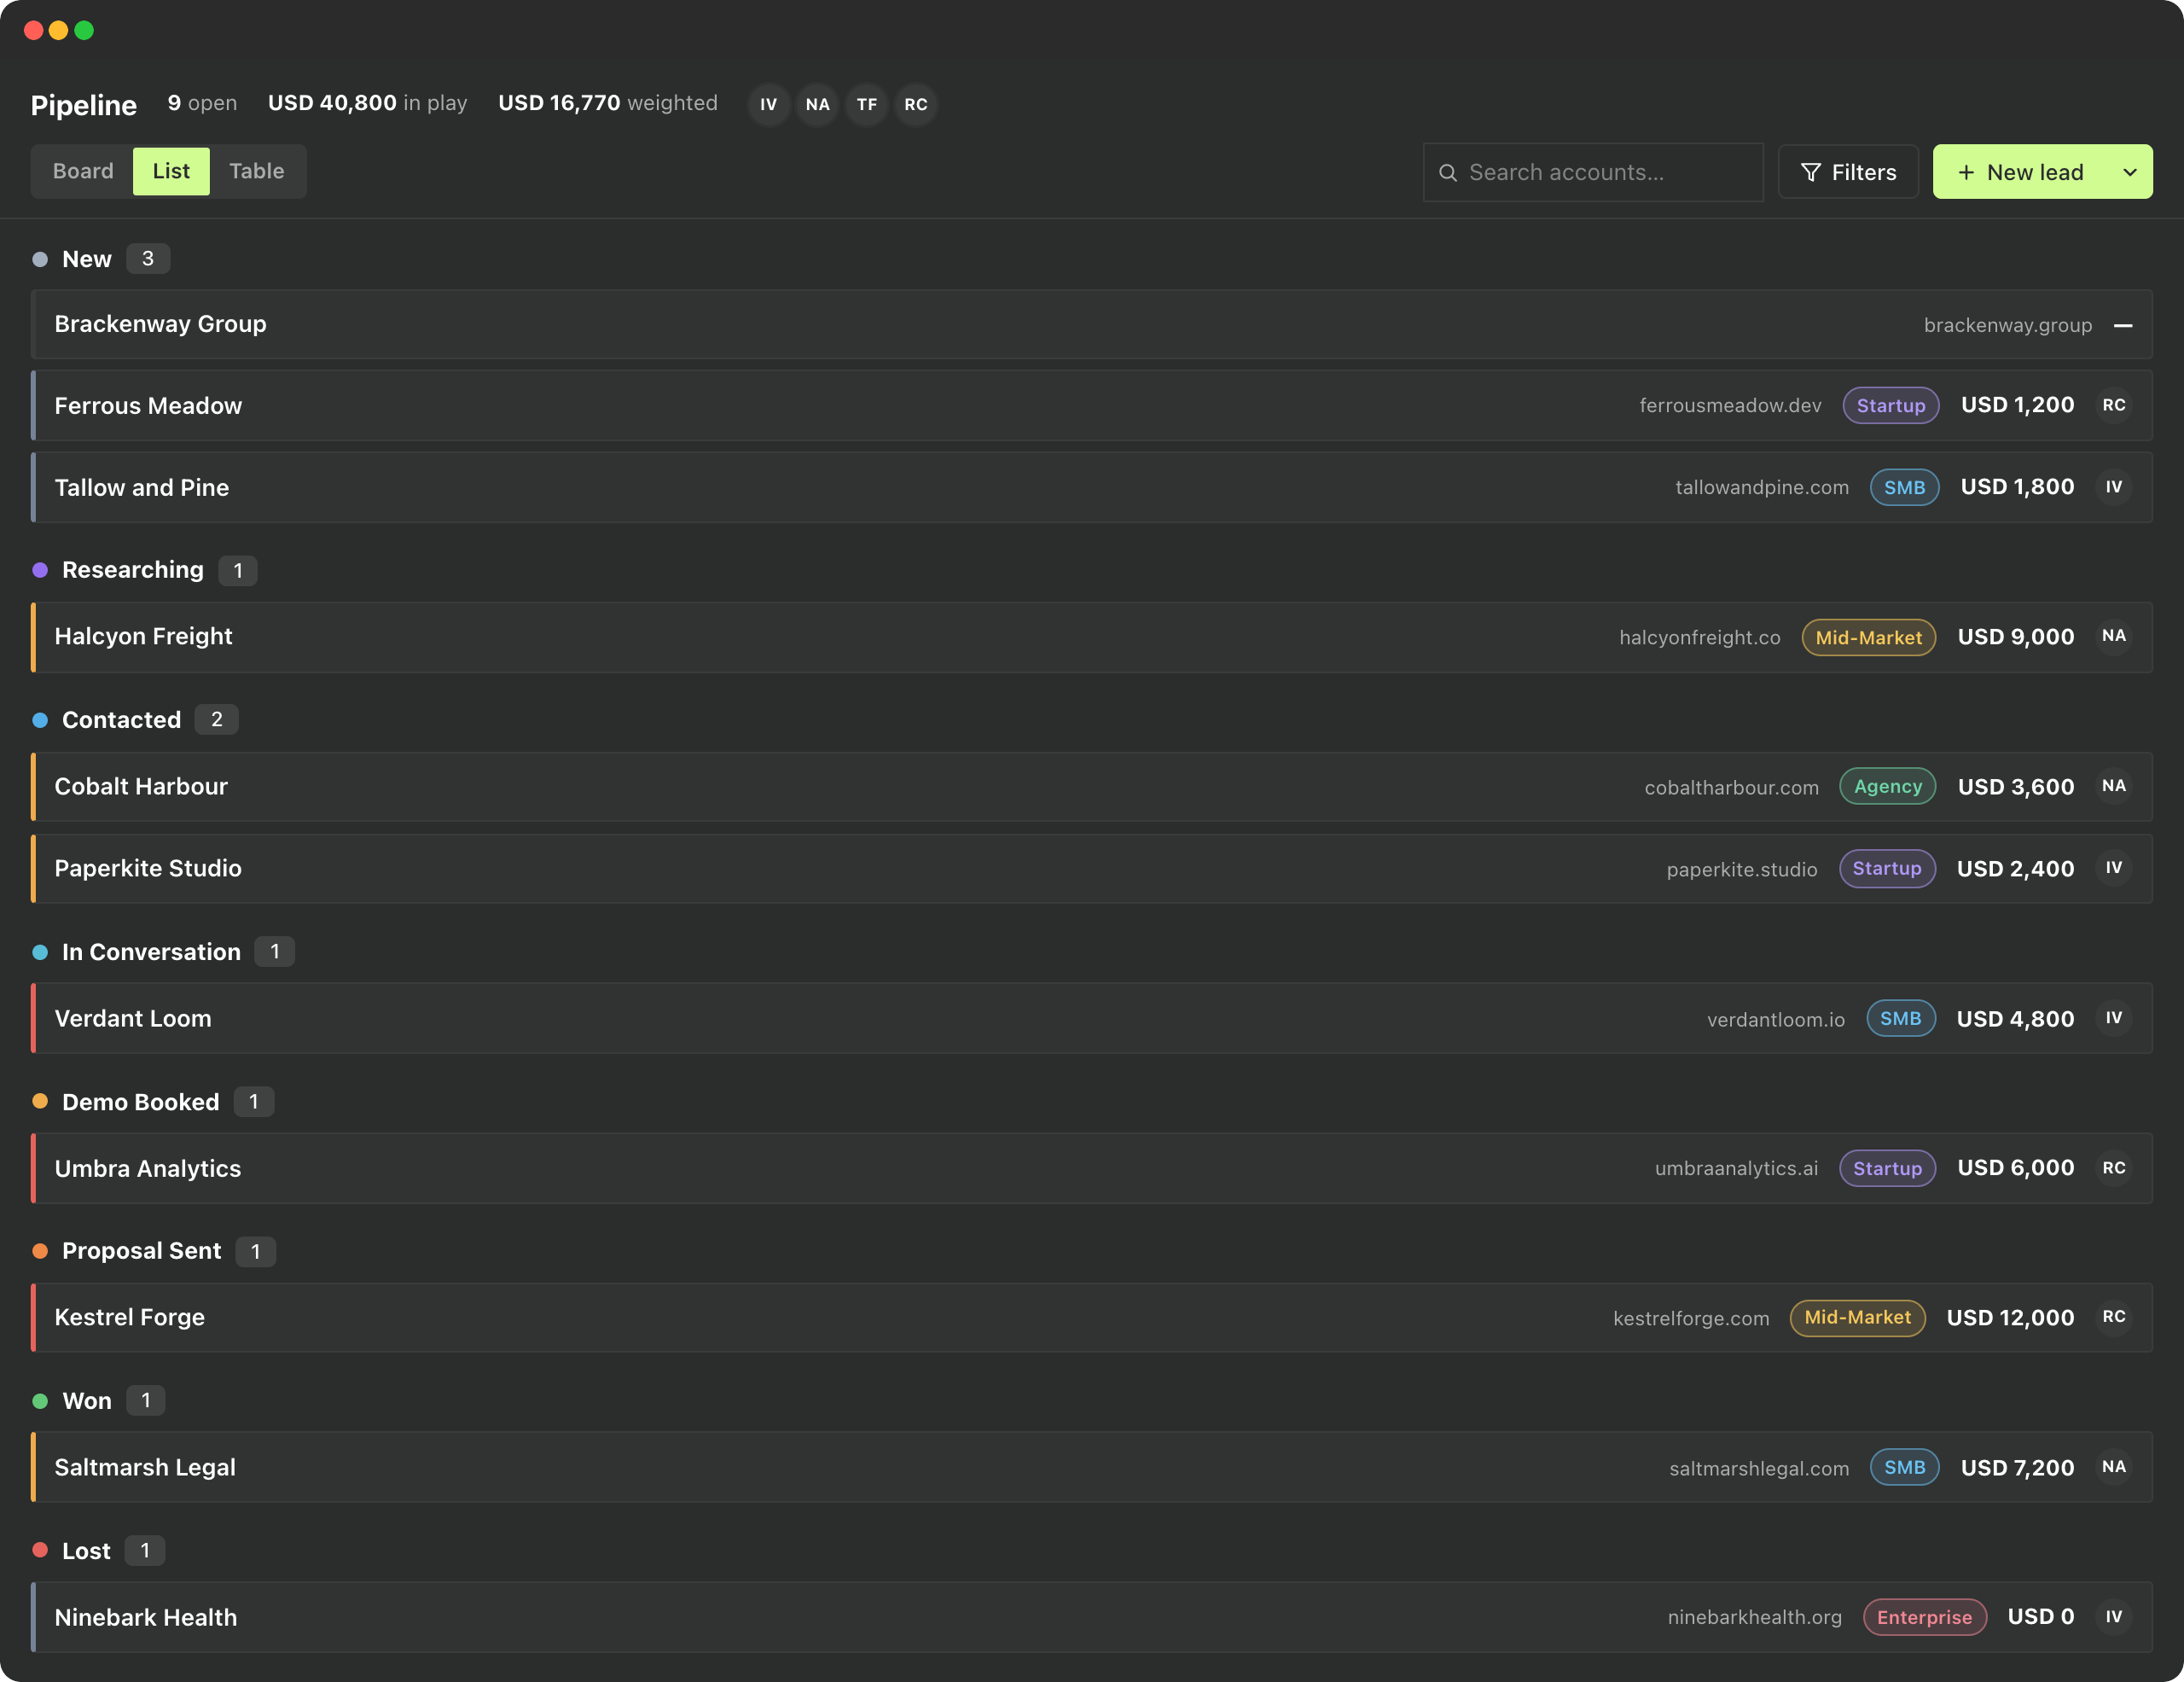Click the brackenway.group domain link

click(2007, 325)
